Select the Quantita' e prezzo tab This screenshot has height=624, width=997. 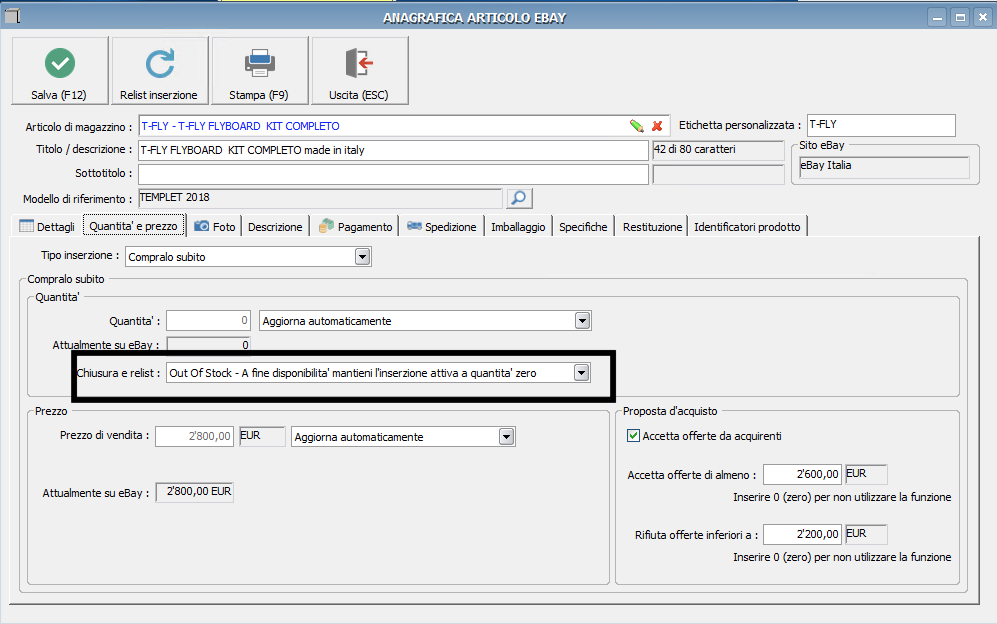tap(134, 226)
